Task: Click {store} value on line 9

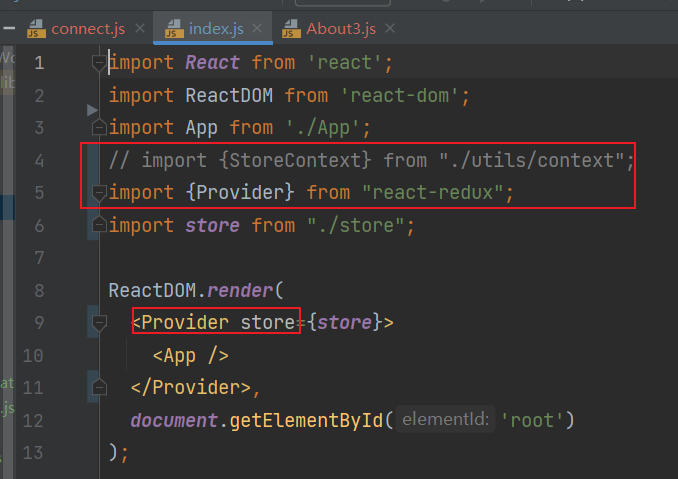Action: click(345, 323)
